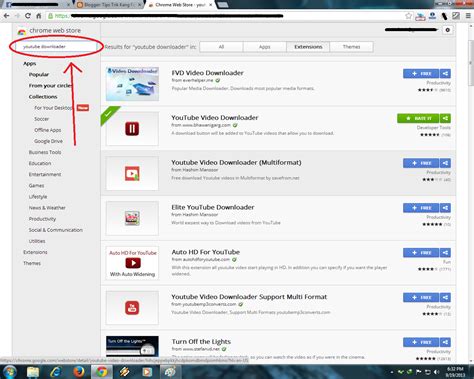
Task: Share Elite YouTube Downloader via share icon
Action: point(445,208)
